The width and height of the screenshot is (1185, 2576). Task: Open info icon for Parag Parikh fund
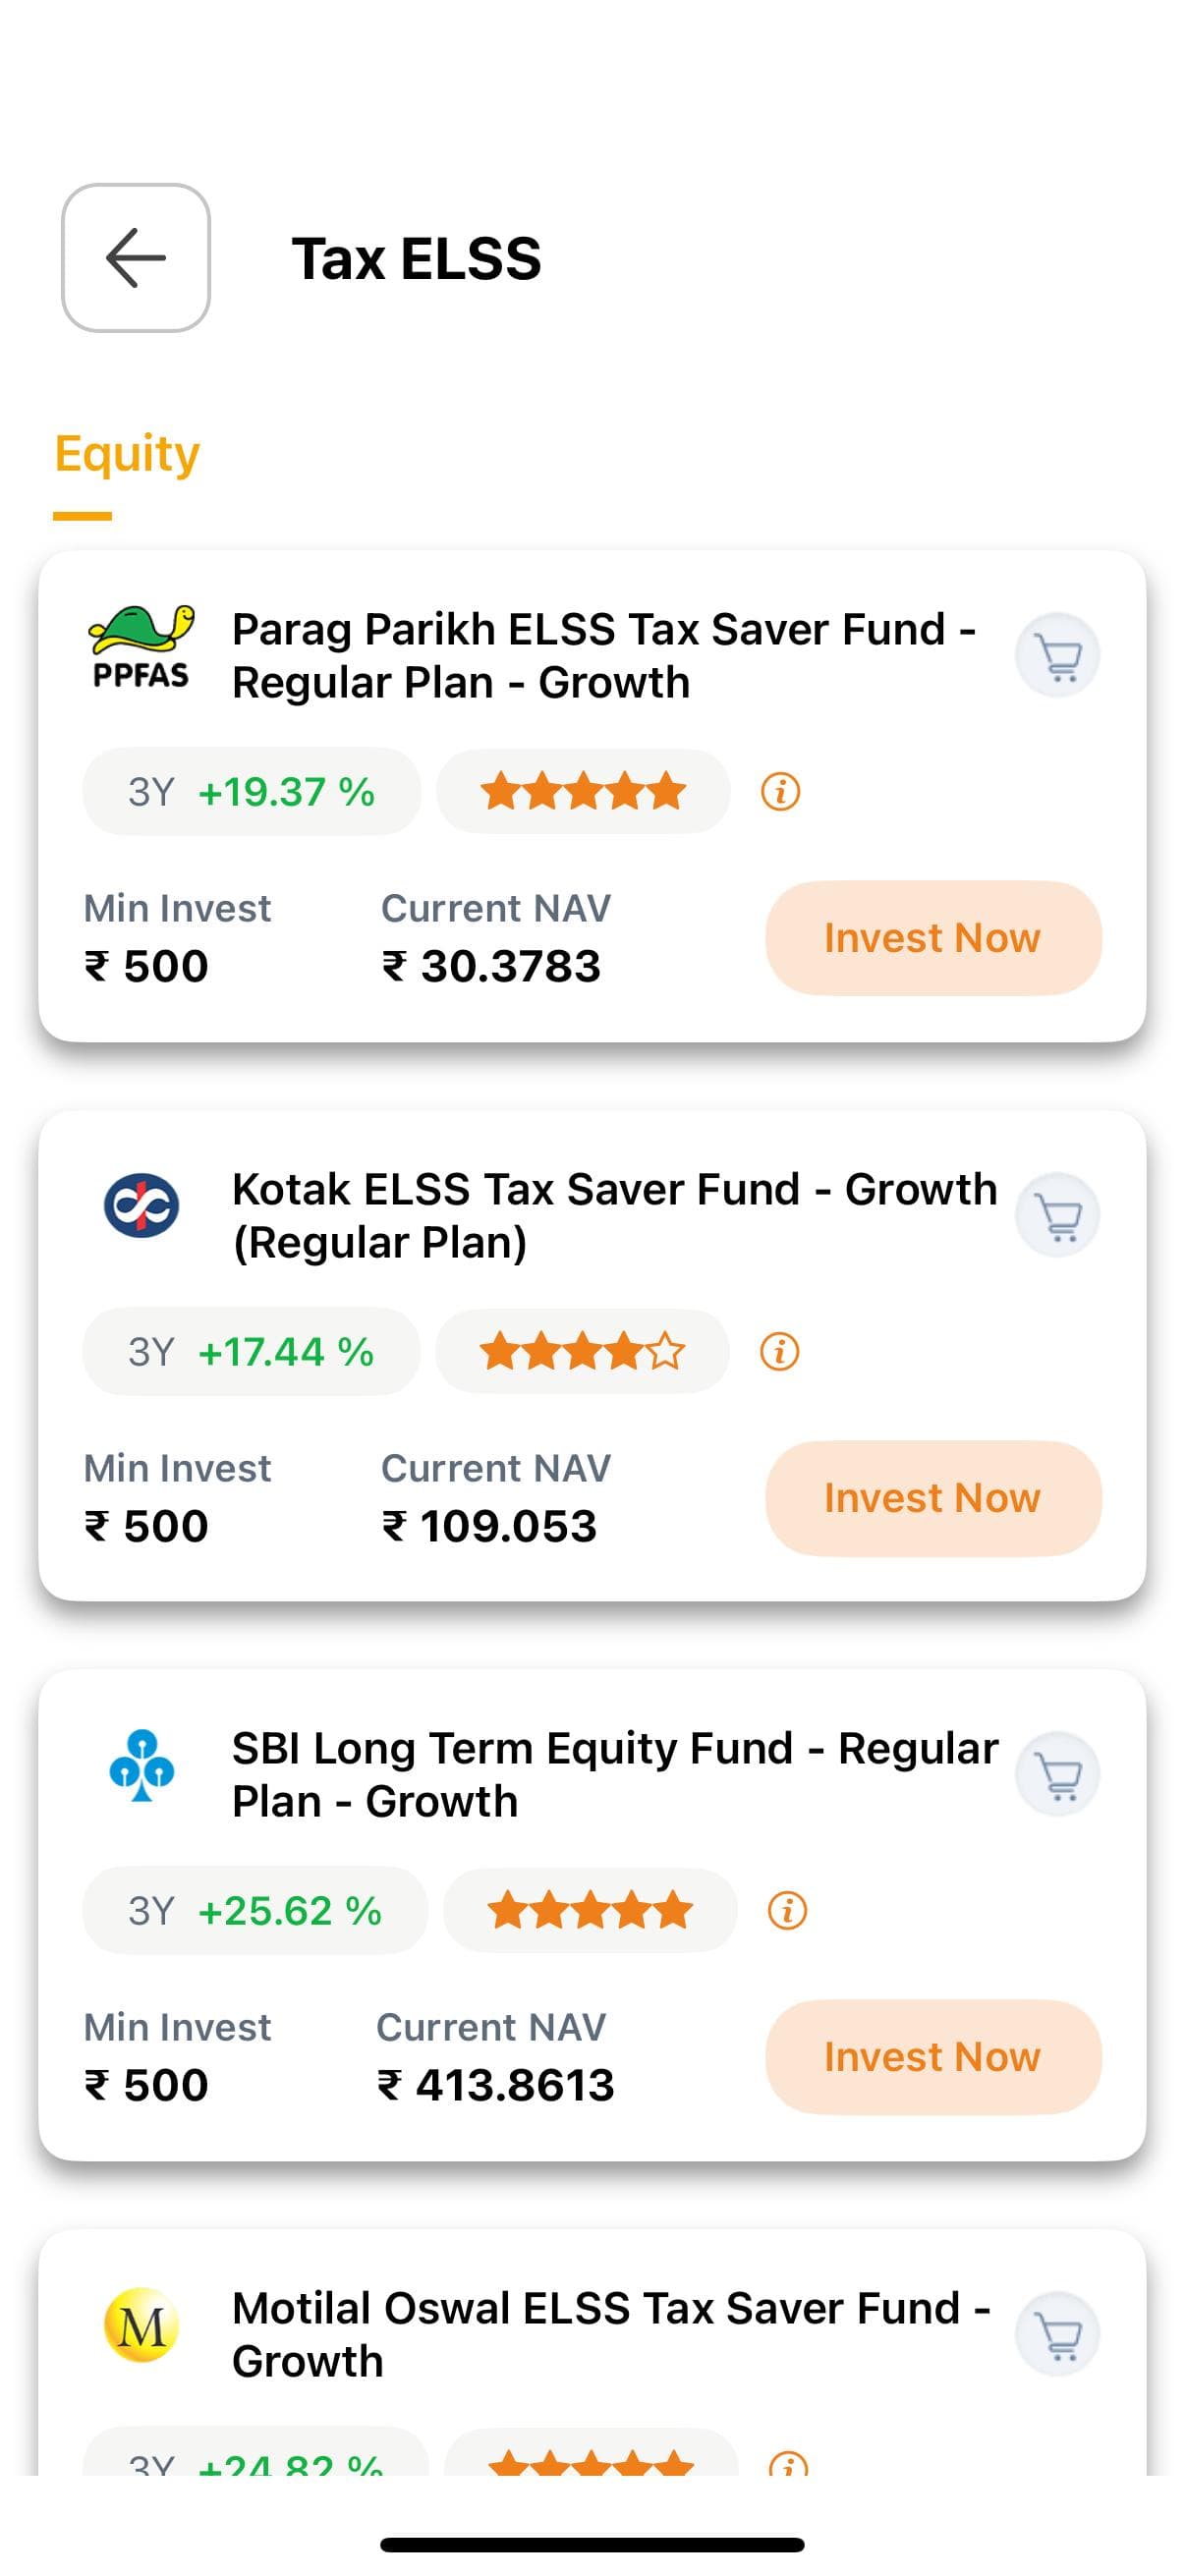pyautogui.click(x=780, y=792)
